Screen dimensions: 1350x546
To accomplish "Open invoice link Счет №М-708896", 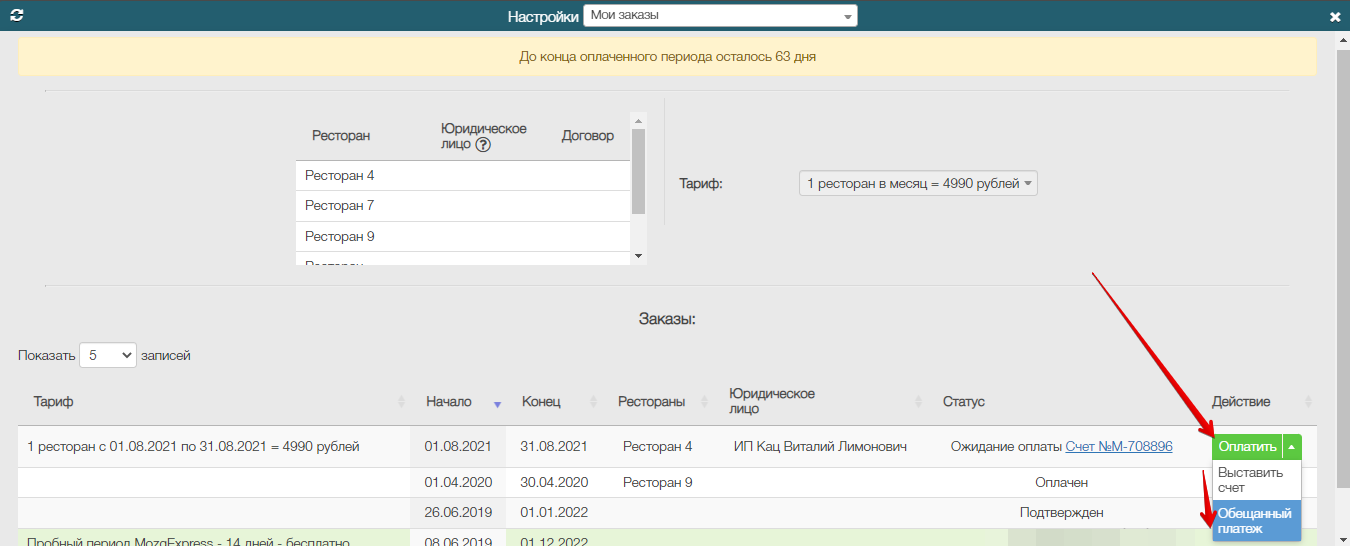I will 1119,447.
